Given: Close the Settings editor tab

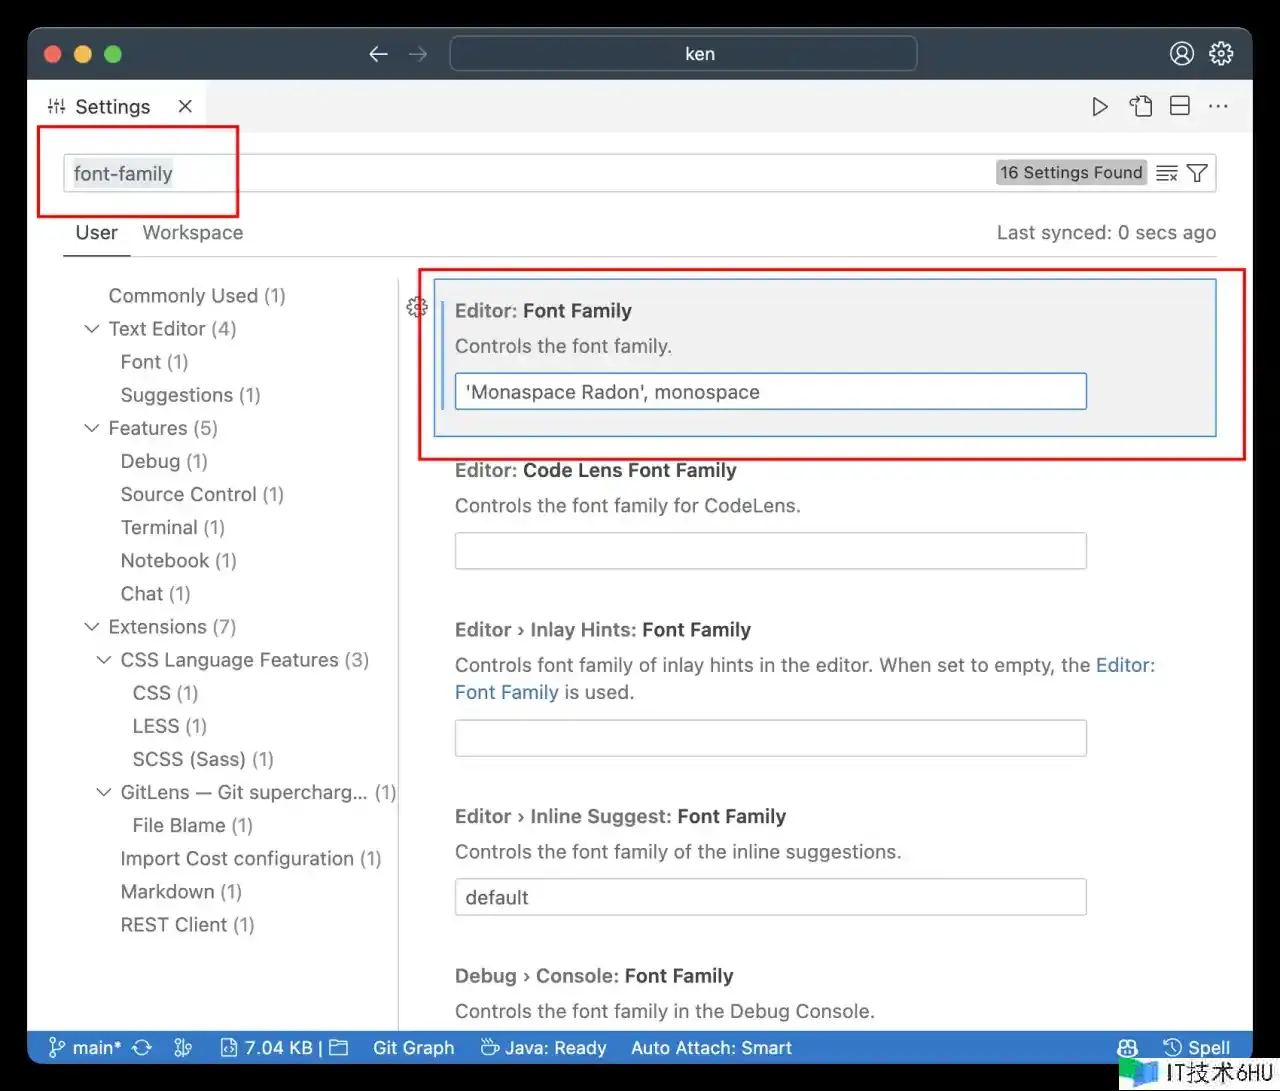Looking at the screenshot, I should point(185,106).
